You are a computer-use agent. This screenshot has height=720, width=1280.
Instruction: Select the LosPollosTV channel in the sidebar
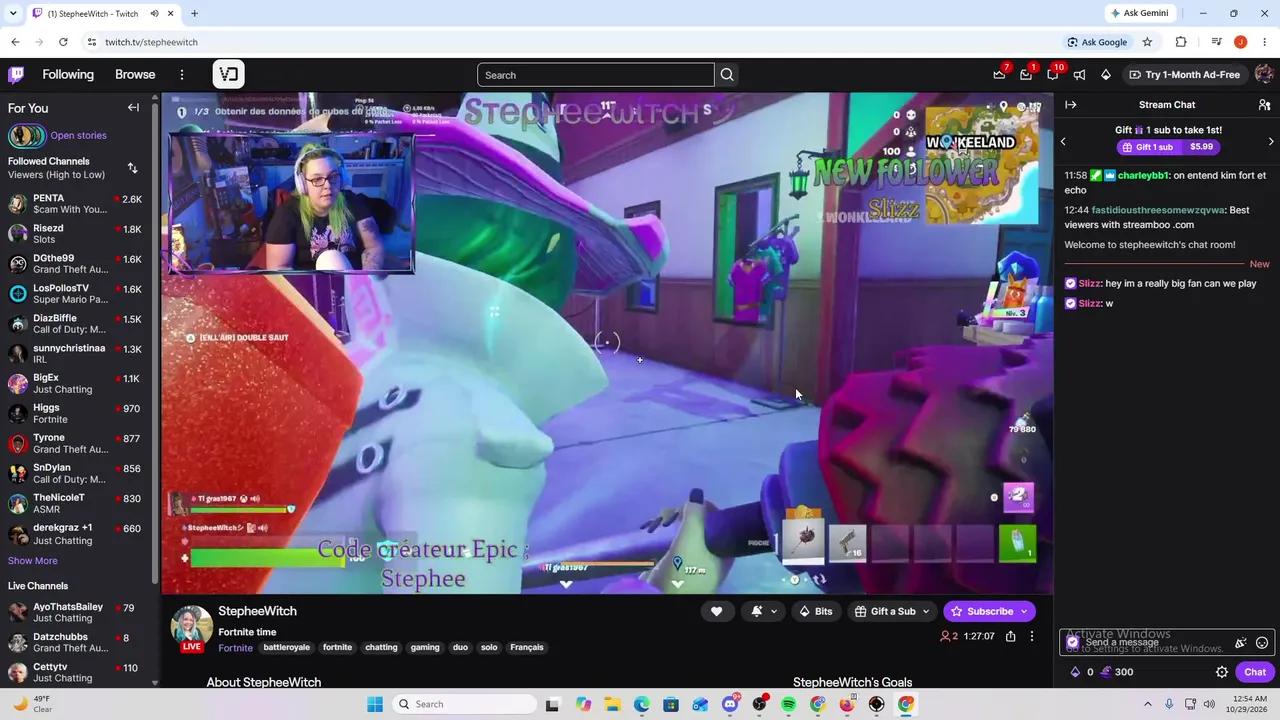click(x=76, y=294)
